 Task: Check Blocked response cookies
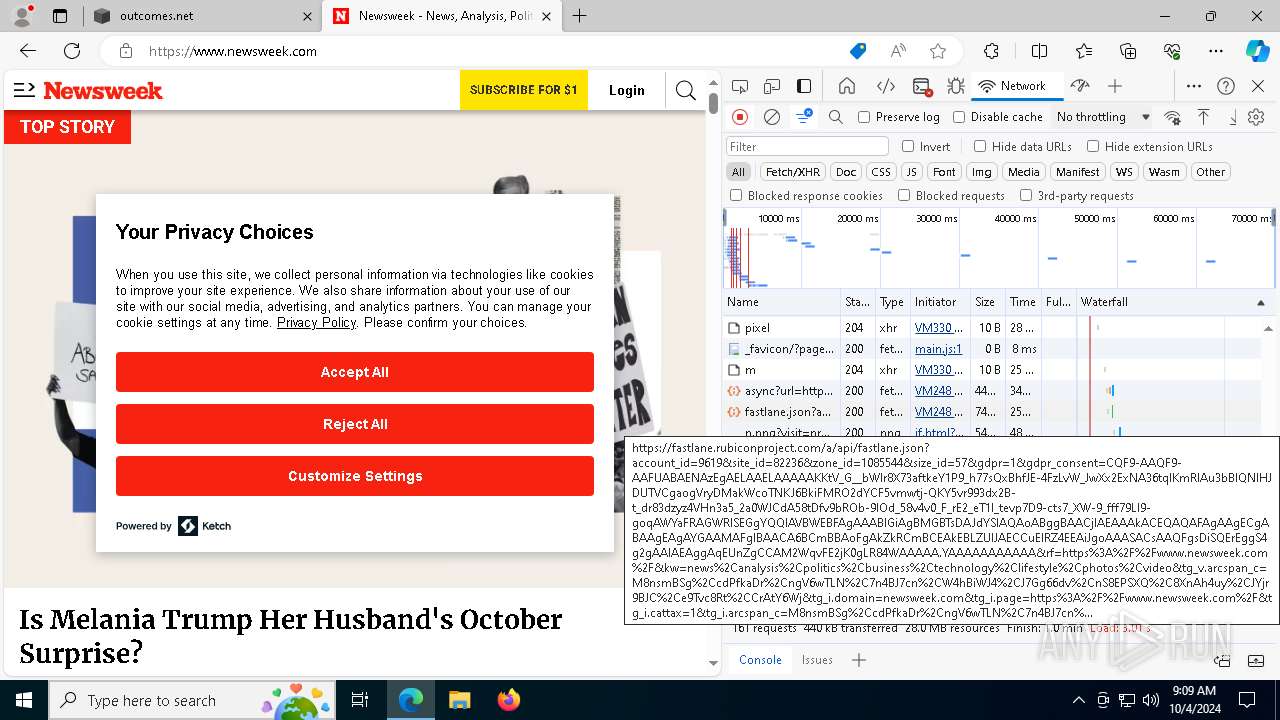click(736, 196)
